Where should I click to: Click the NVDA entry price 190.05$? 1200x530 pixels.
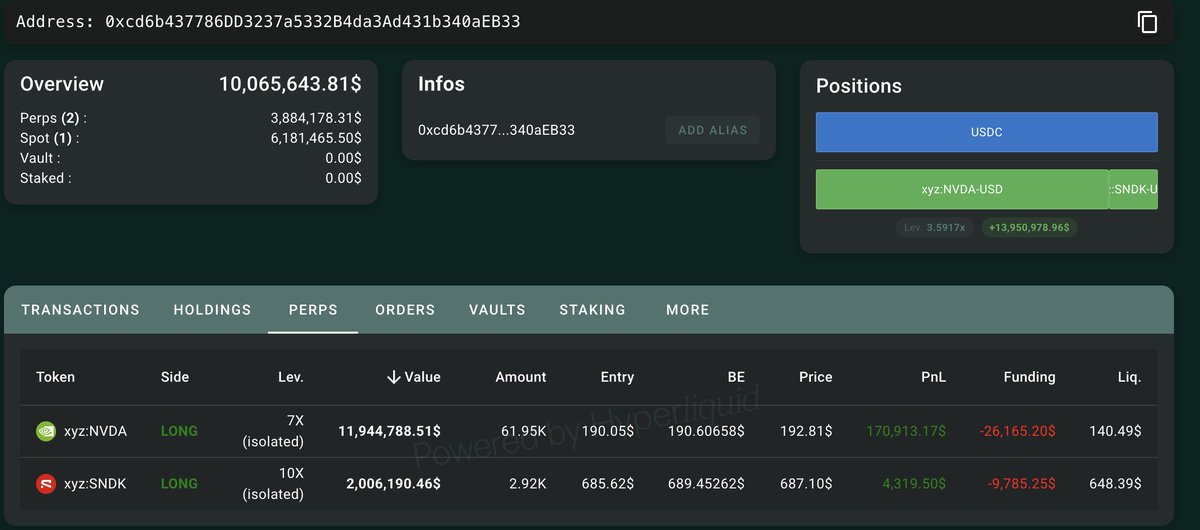pyautogui.click(x=608, y=432)
